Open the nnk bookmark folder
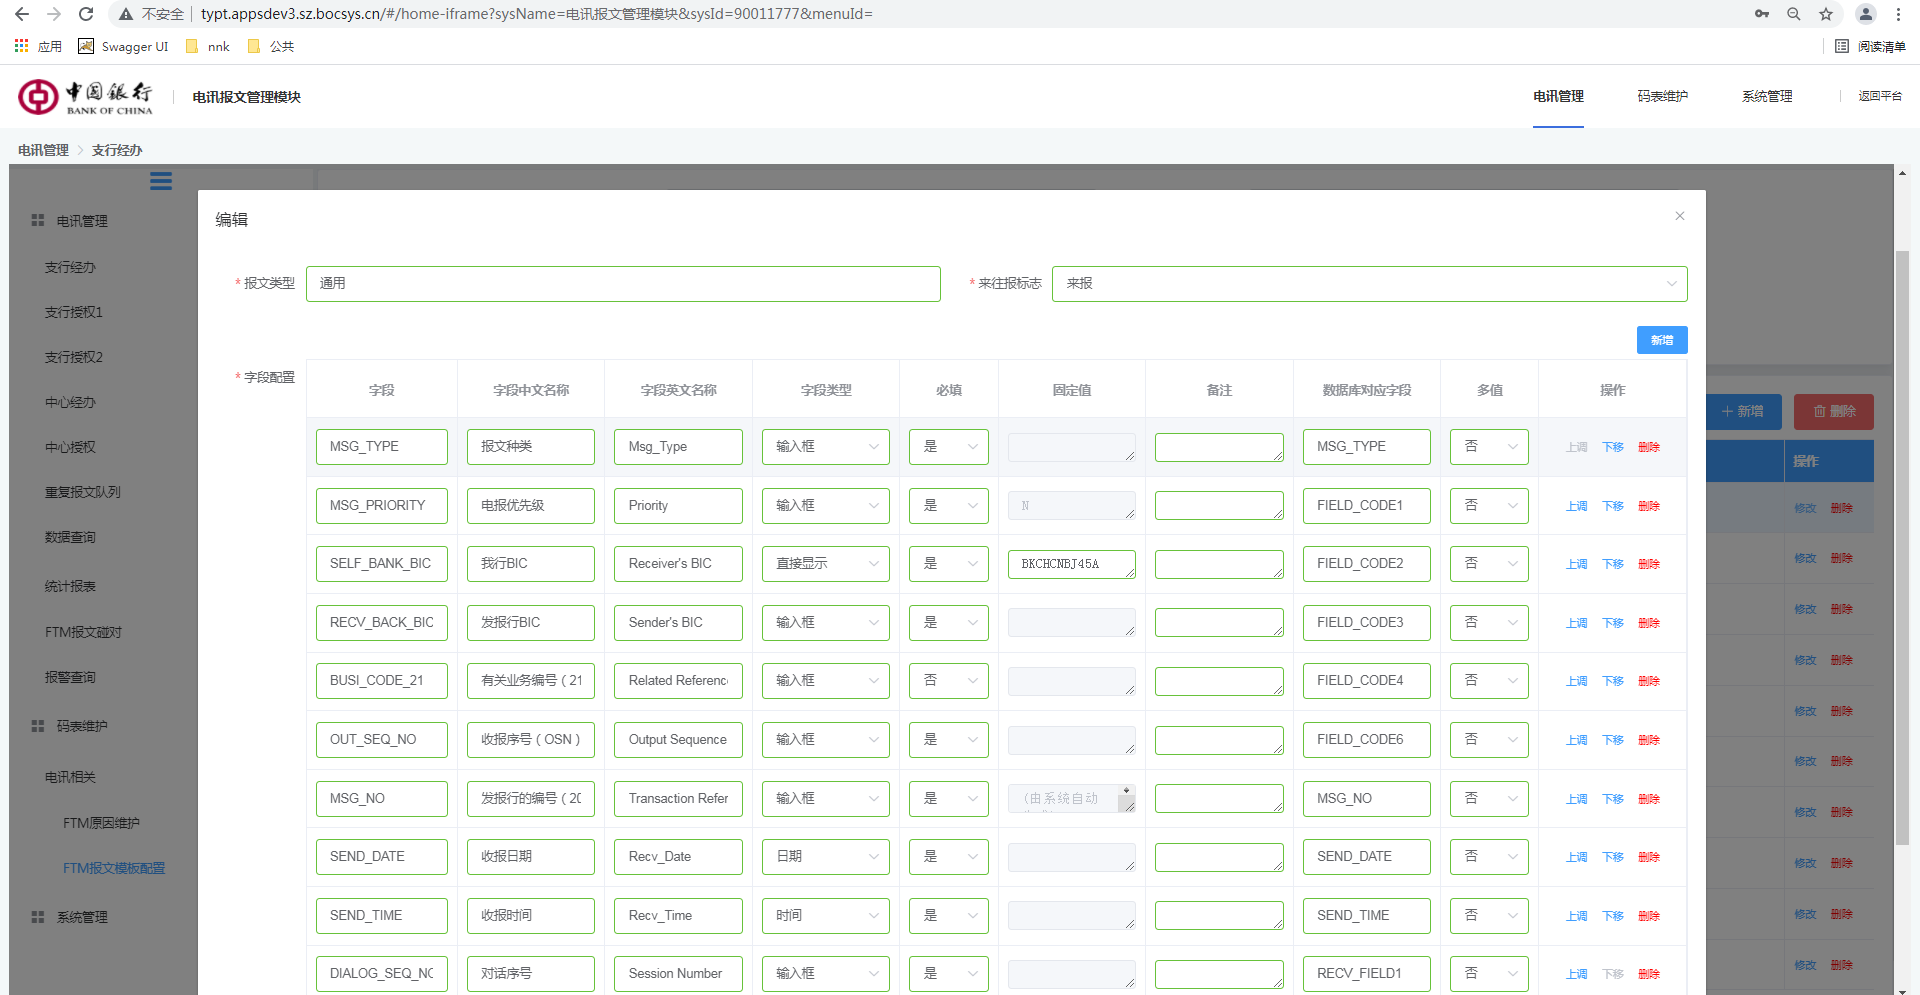Image resolution: width=1920 pixels, height=995 pixels. 208,46
